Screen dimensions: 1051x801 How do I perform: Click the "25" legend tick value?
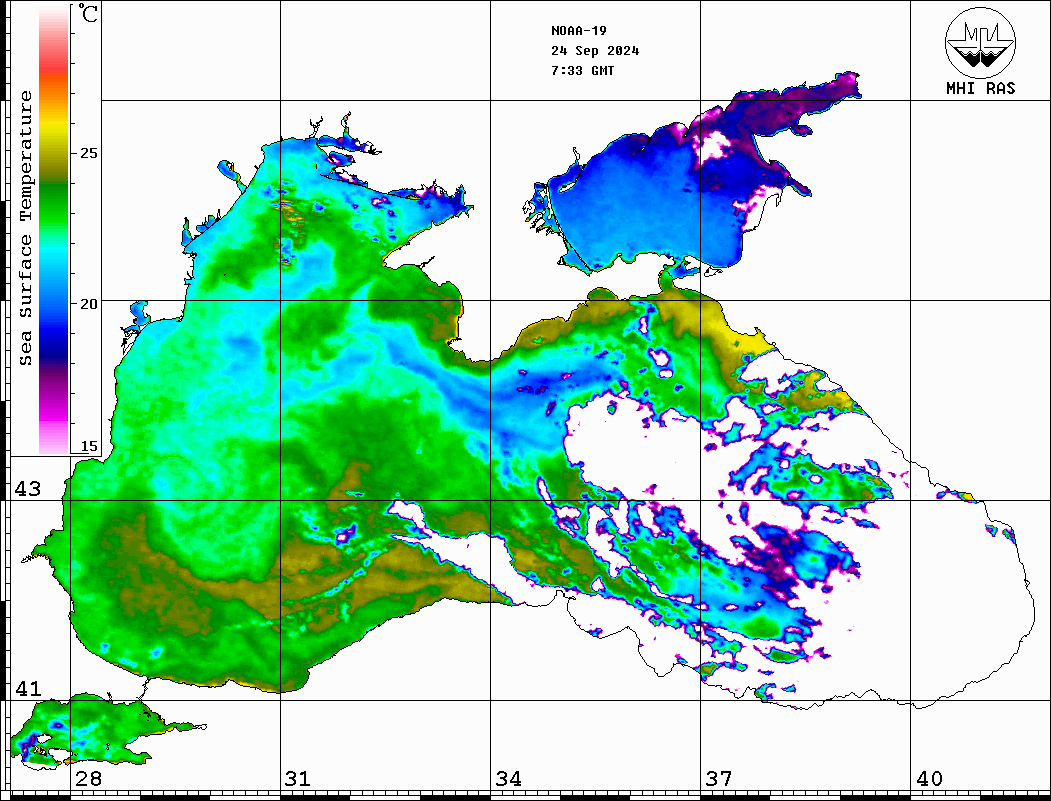tap(88, 153)
